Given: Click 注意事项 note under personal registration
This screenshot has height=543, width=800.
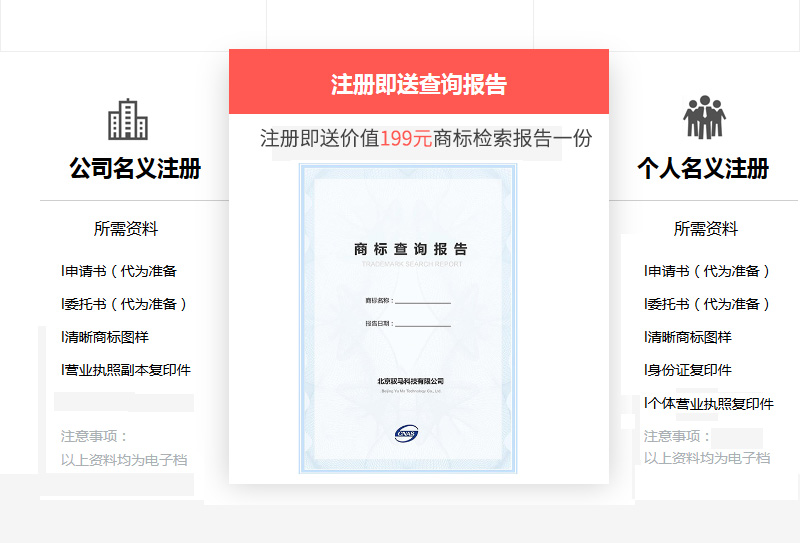Looking at the screenshot, I should (677, 437).
